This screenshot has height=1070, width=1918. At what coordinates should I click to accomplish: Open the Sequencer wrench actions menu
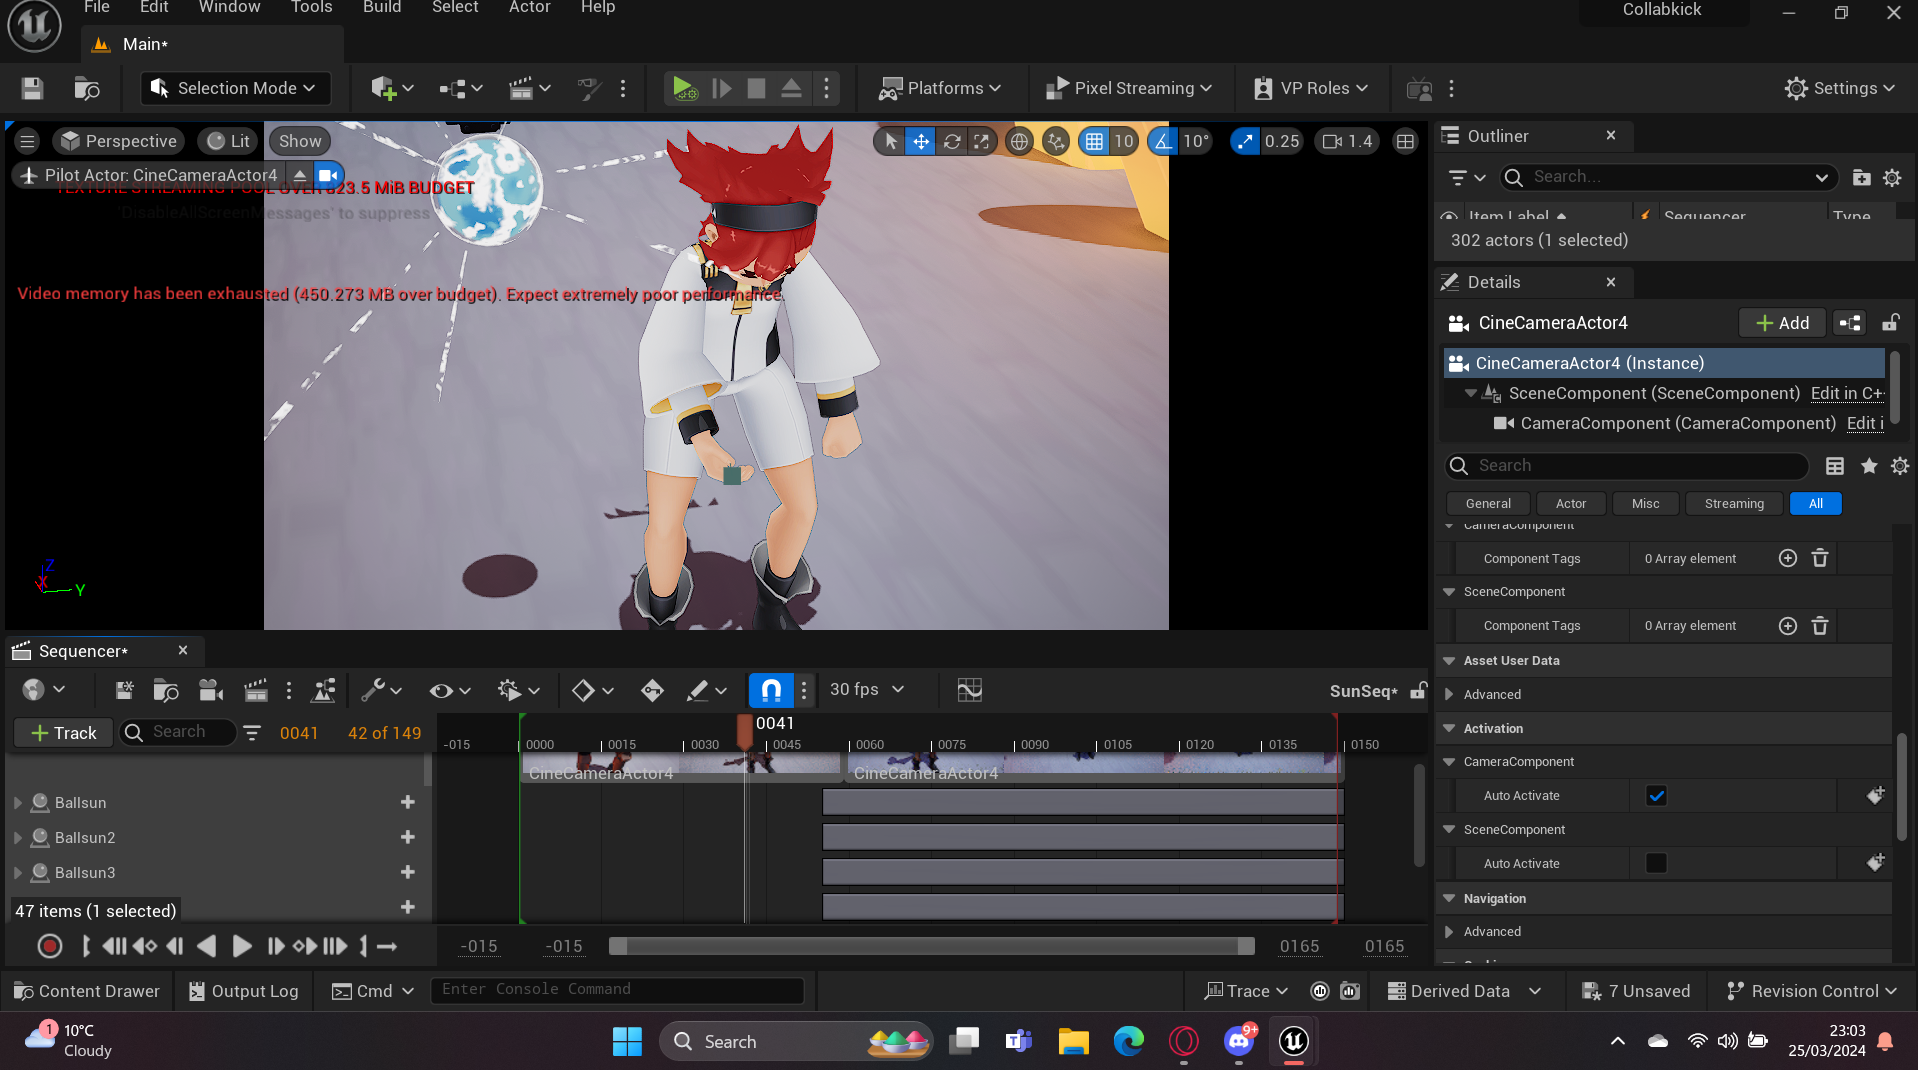coord(381,690)
